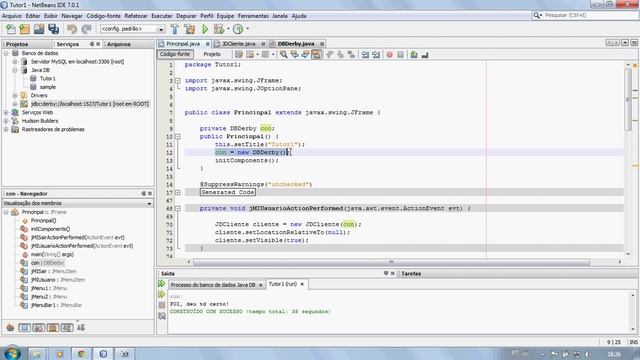The width and height of the screenshot is (640, 360).
Task: Shift line left in editor toolbar
Action: coord(365,55)
